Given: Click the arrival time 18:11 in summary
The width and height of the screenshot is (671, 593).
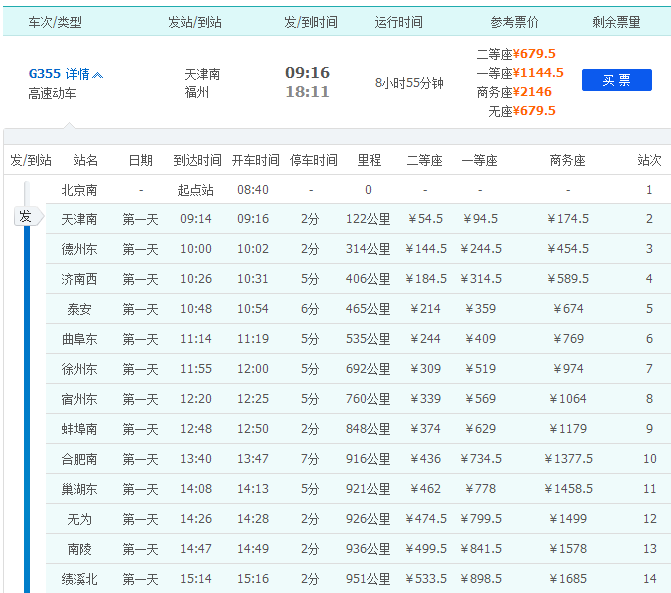Looking at the screenshot, I should (x=308, y=92).
